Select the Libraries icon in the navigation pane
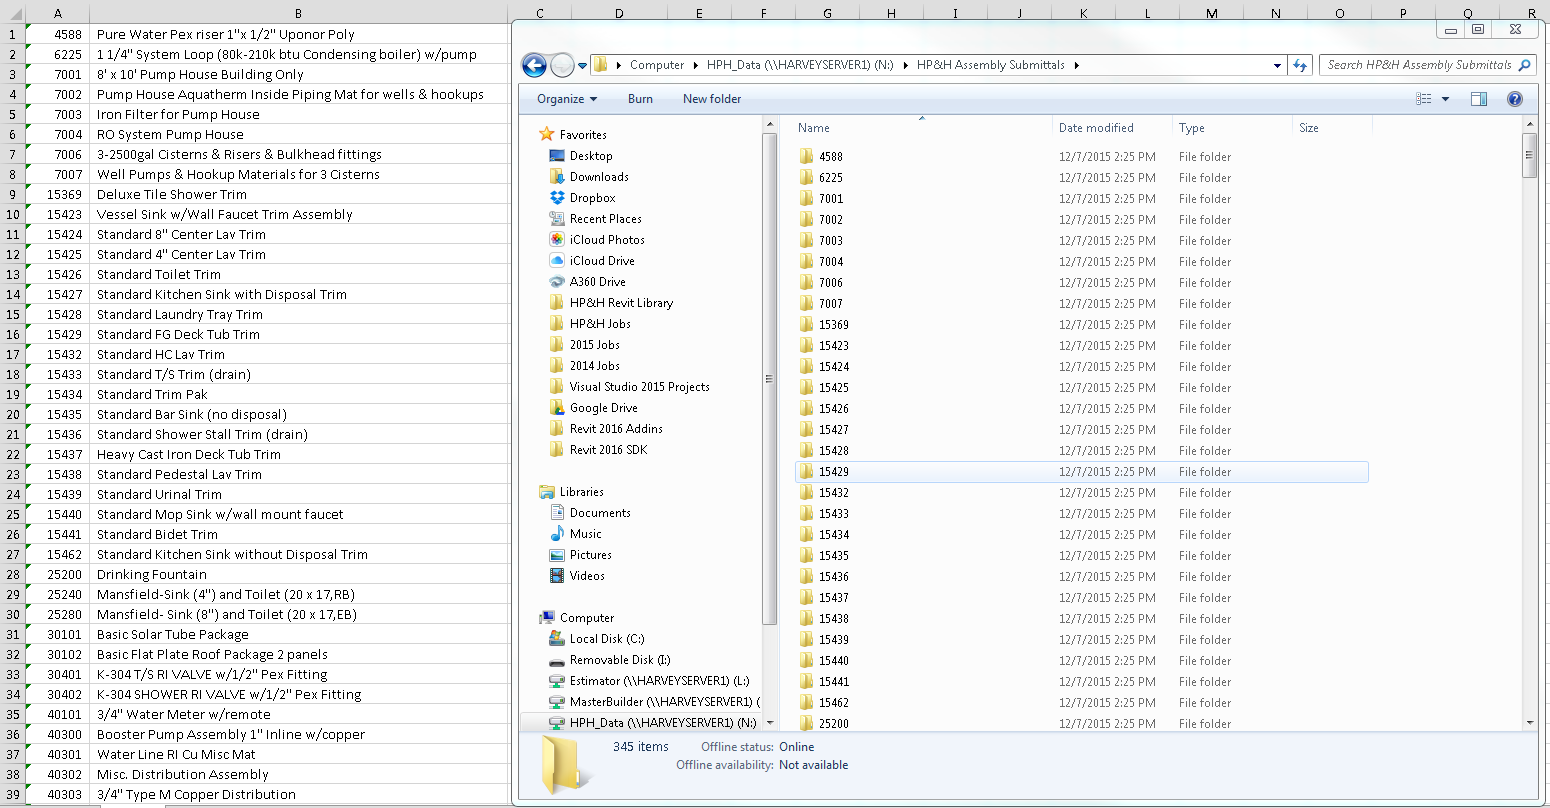The width and height of the screenshot is (1550, 808). coord(546,492)
